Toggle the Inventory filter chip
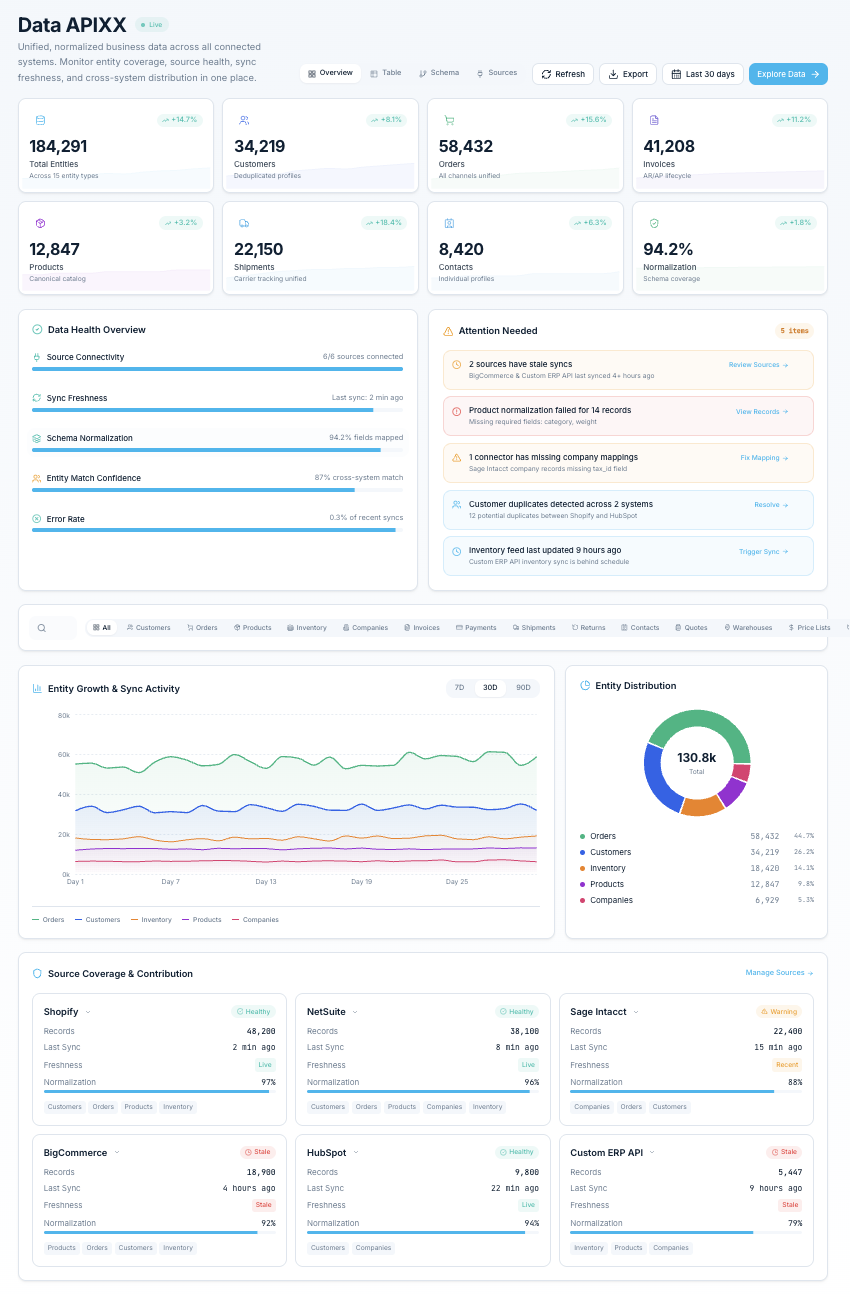Viewport: 850px width, 1294px height. pyautogui.click(x=311, y=627)
